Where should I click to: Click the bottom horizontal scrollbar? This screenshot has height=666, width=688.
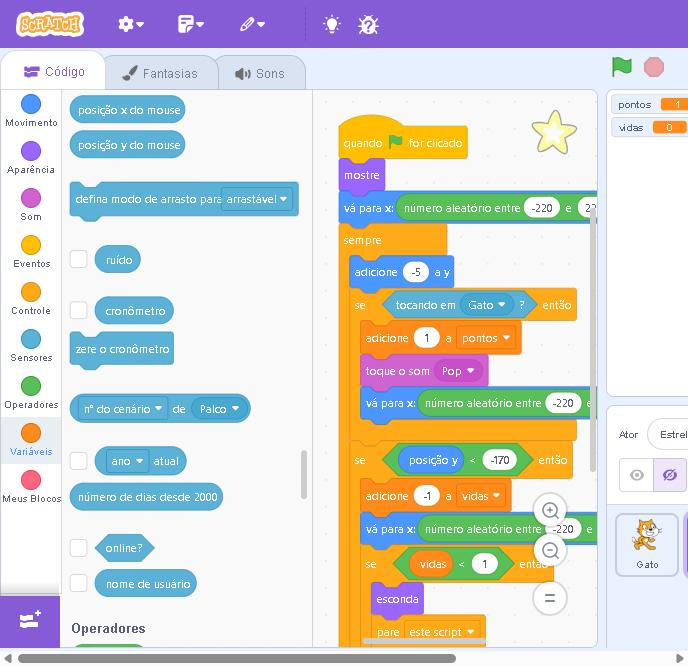pyautogui.click(x=236, y=658)
